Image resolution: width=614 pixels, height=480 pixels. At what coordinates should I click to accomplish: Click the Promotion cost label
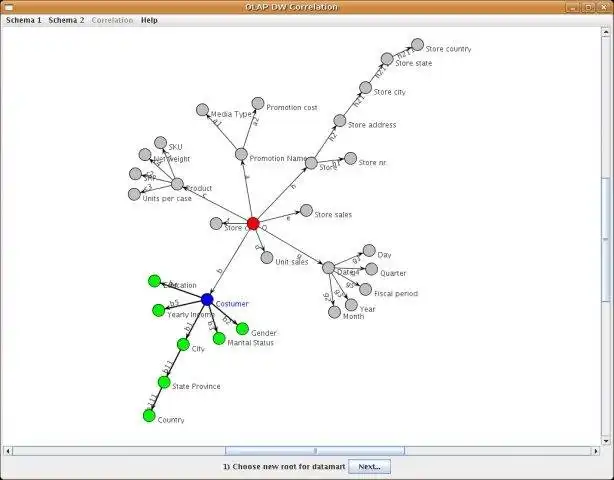[292, 107]
